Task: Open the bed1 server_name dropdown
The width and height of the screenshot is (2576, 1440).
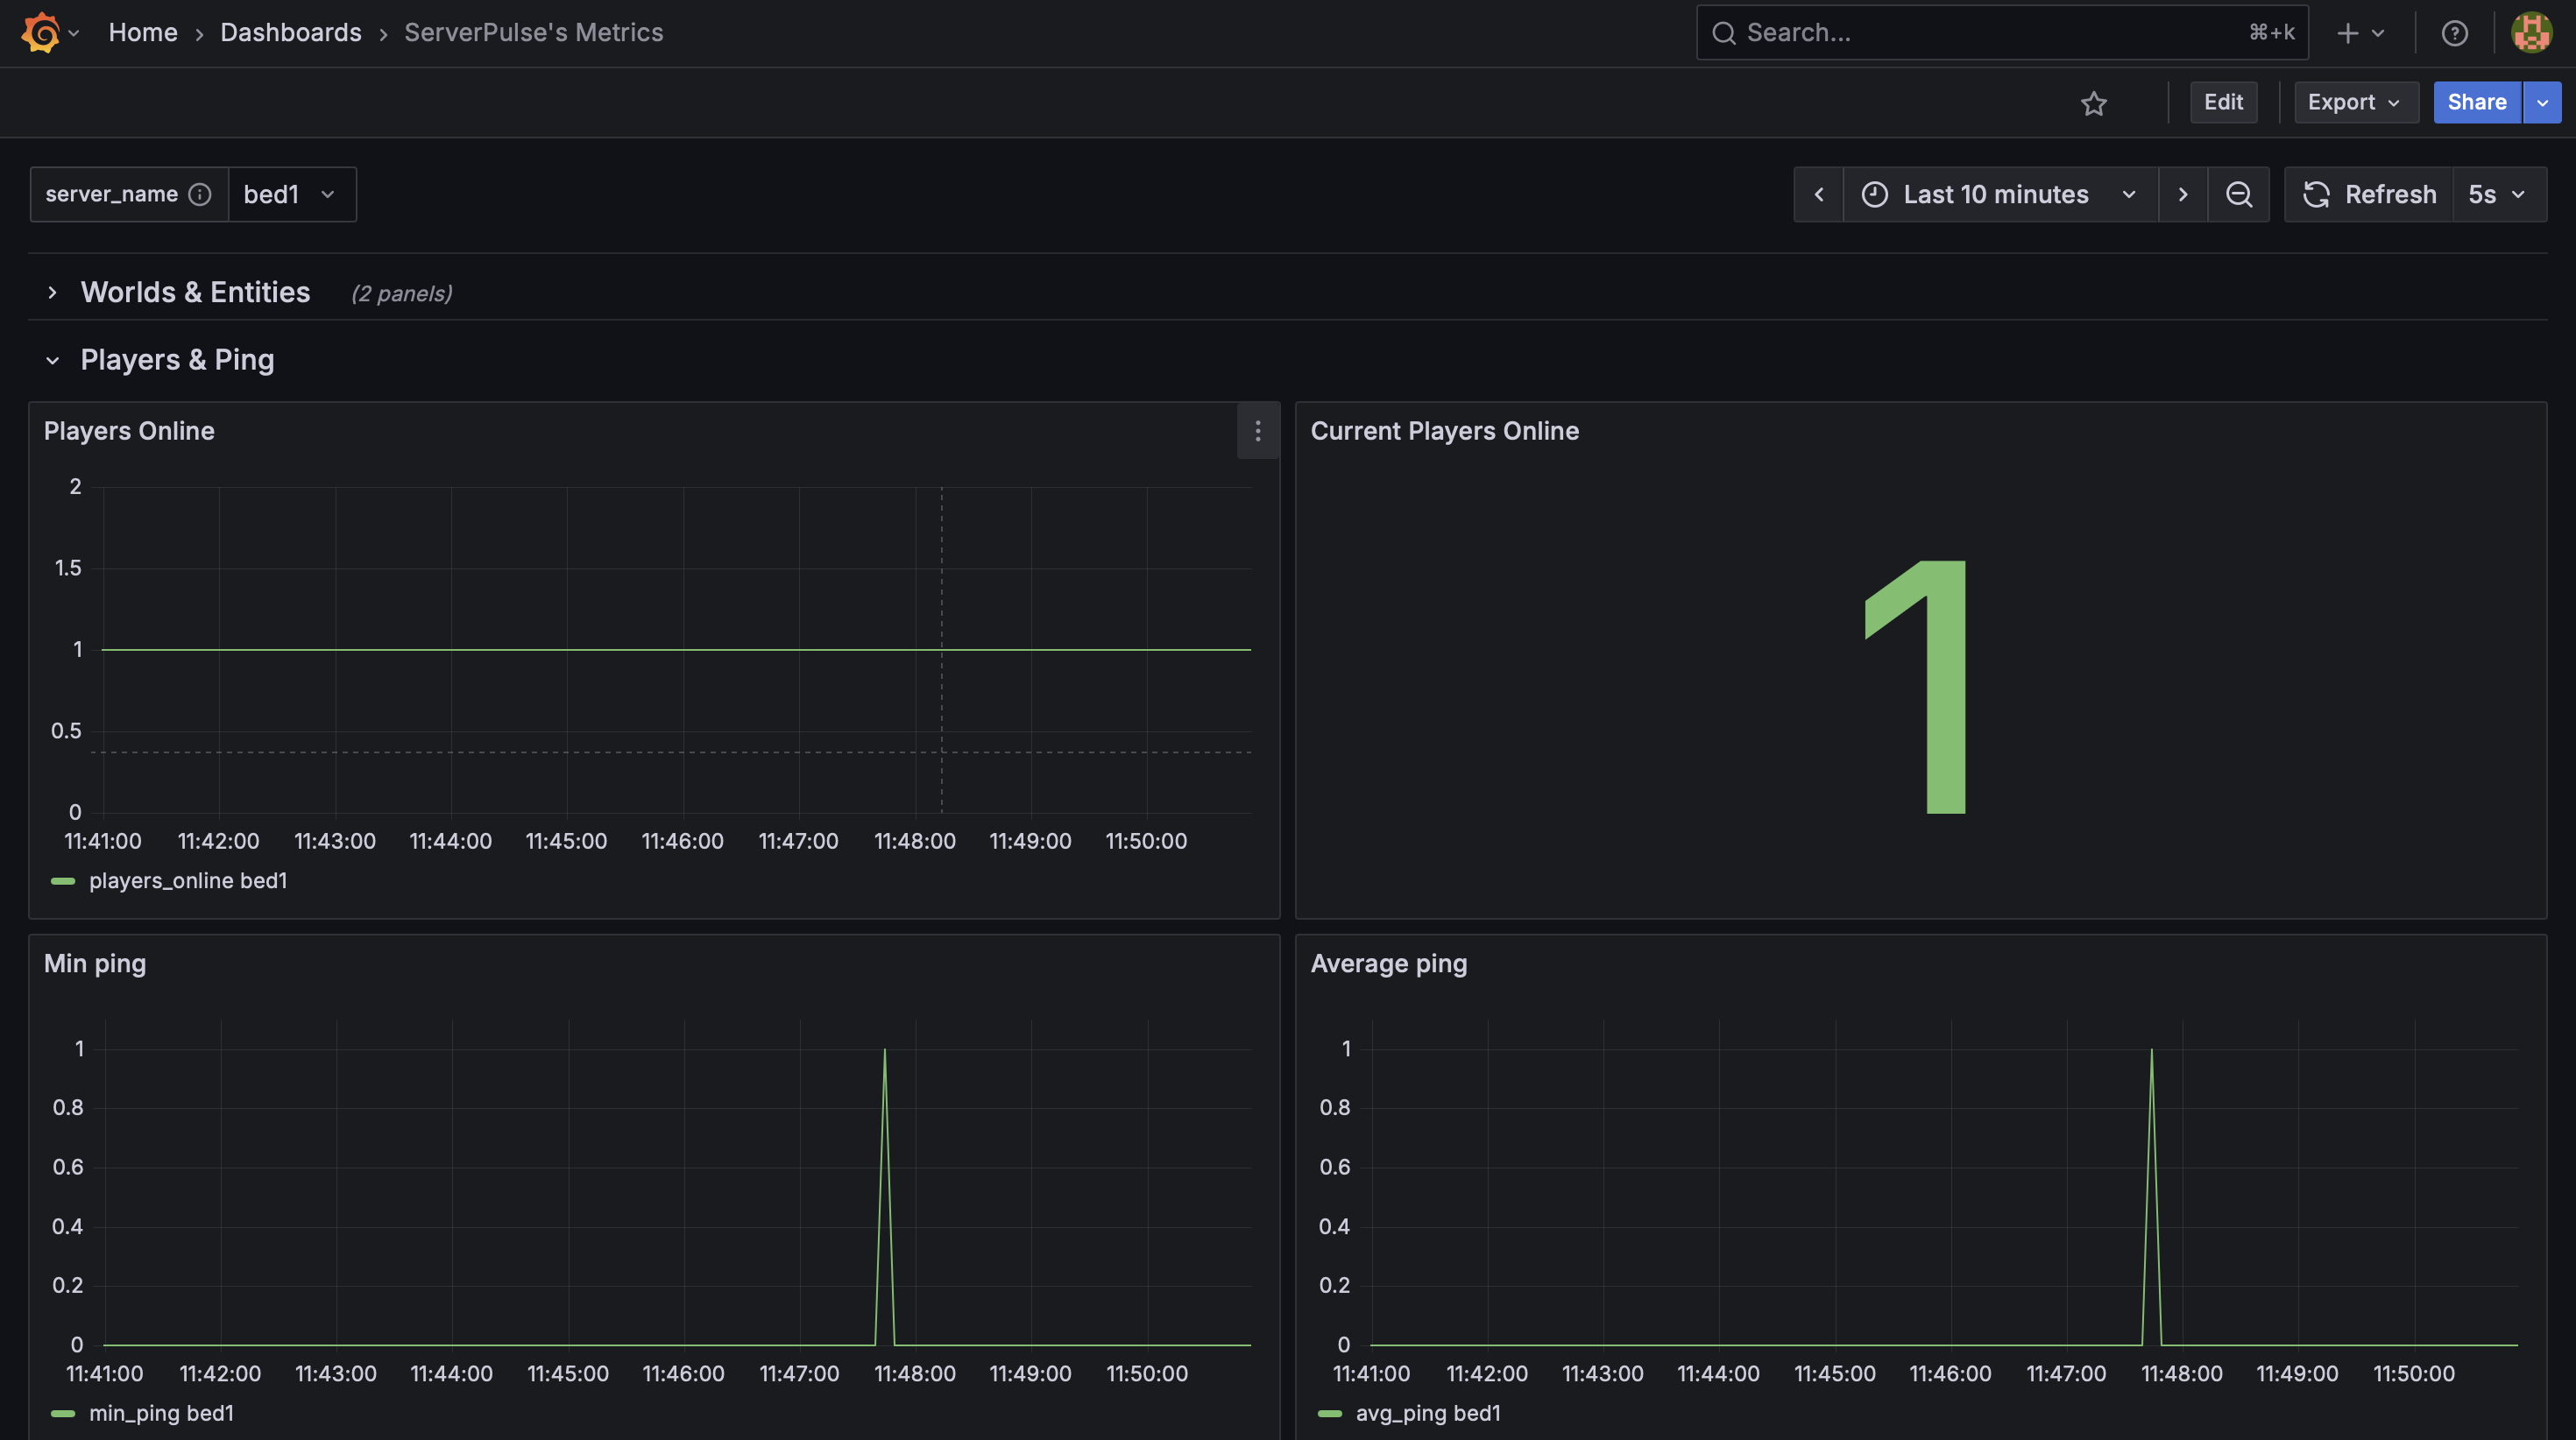Action: coord(291,194)
